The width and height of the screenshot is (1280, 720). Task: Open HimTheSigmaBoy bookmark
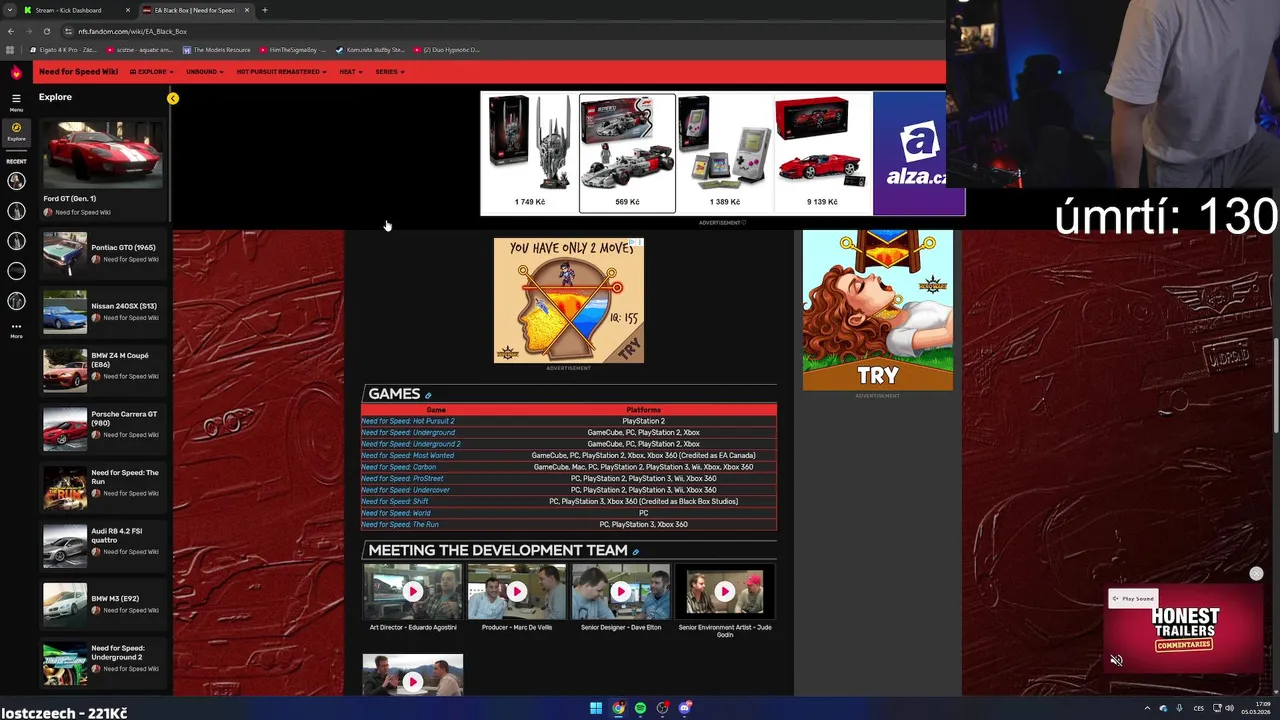tap(293, 50)
